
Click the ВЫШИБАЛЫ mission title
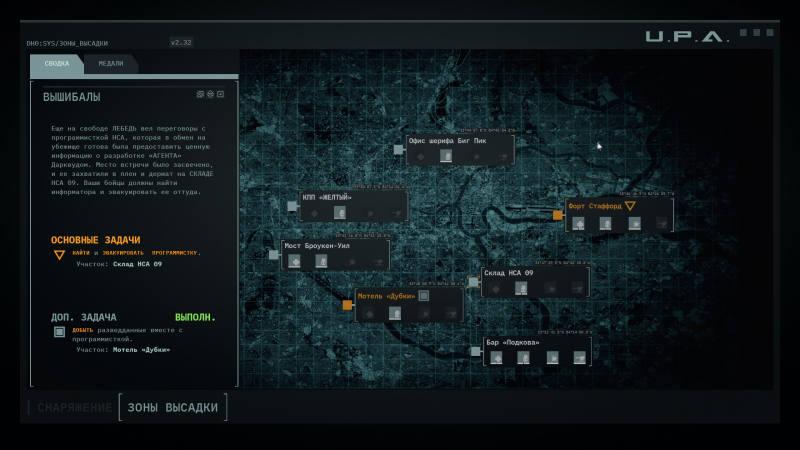71,97
